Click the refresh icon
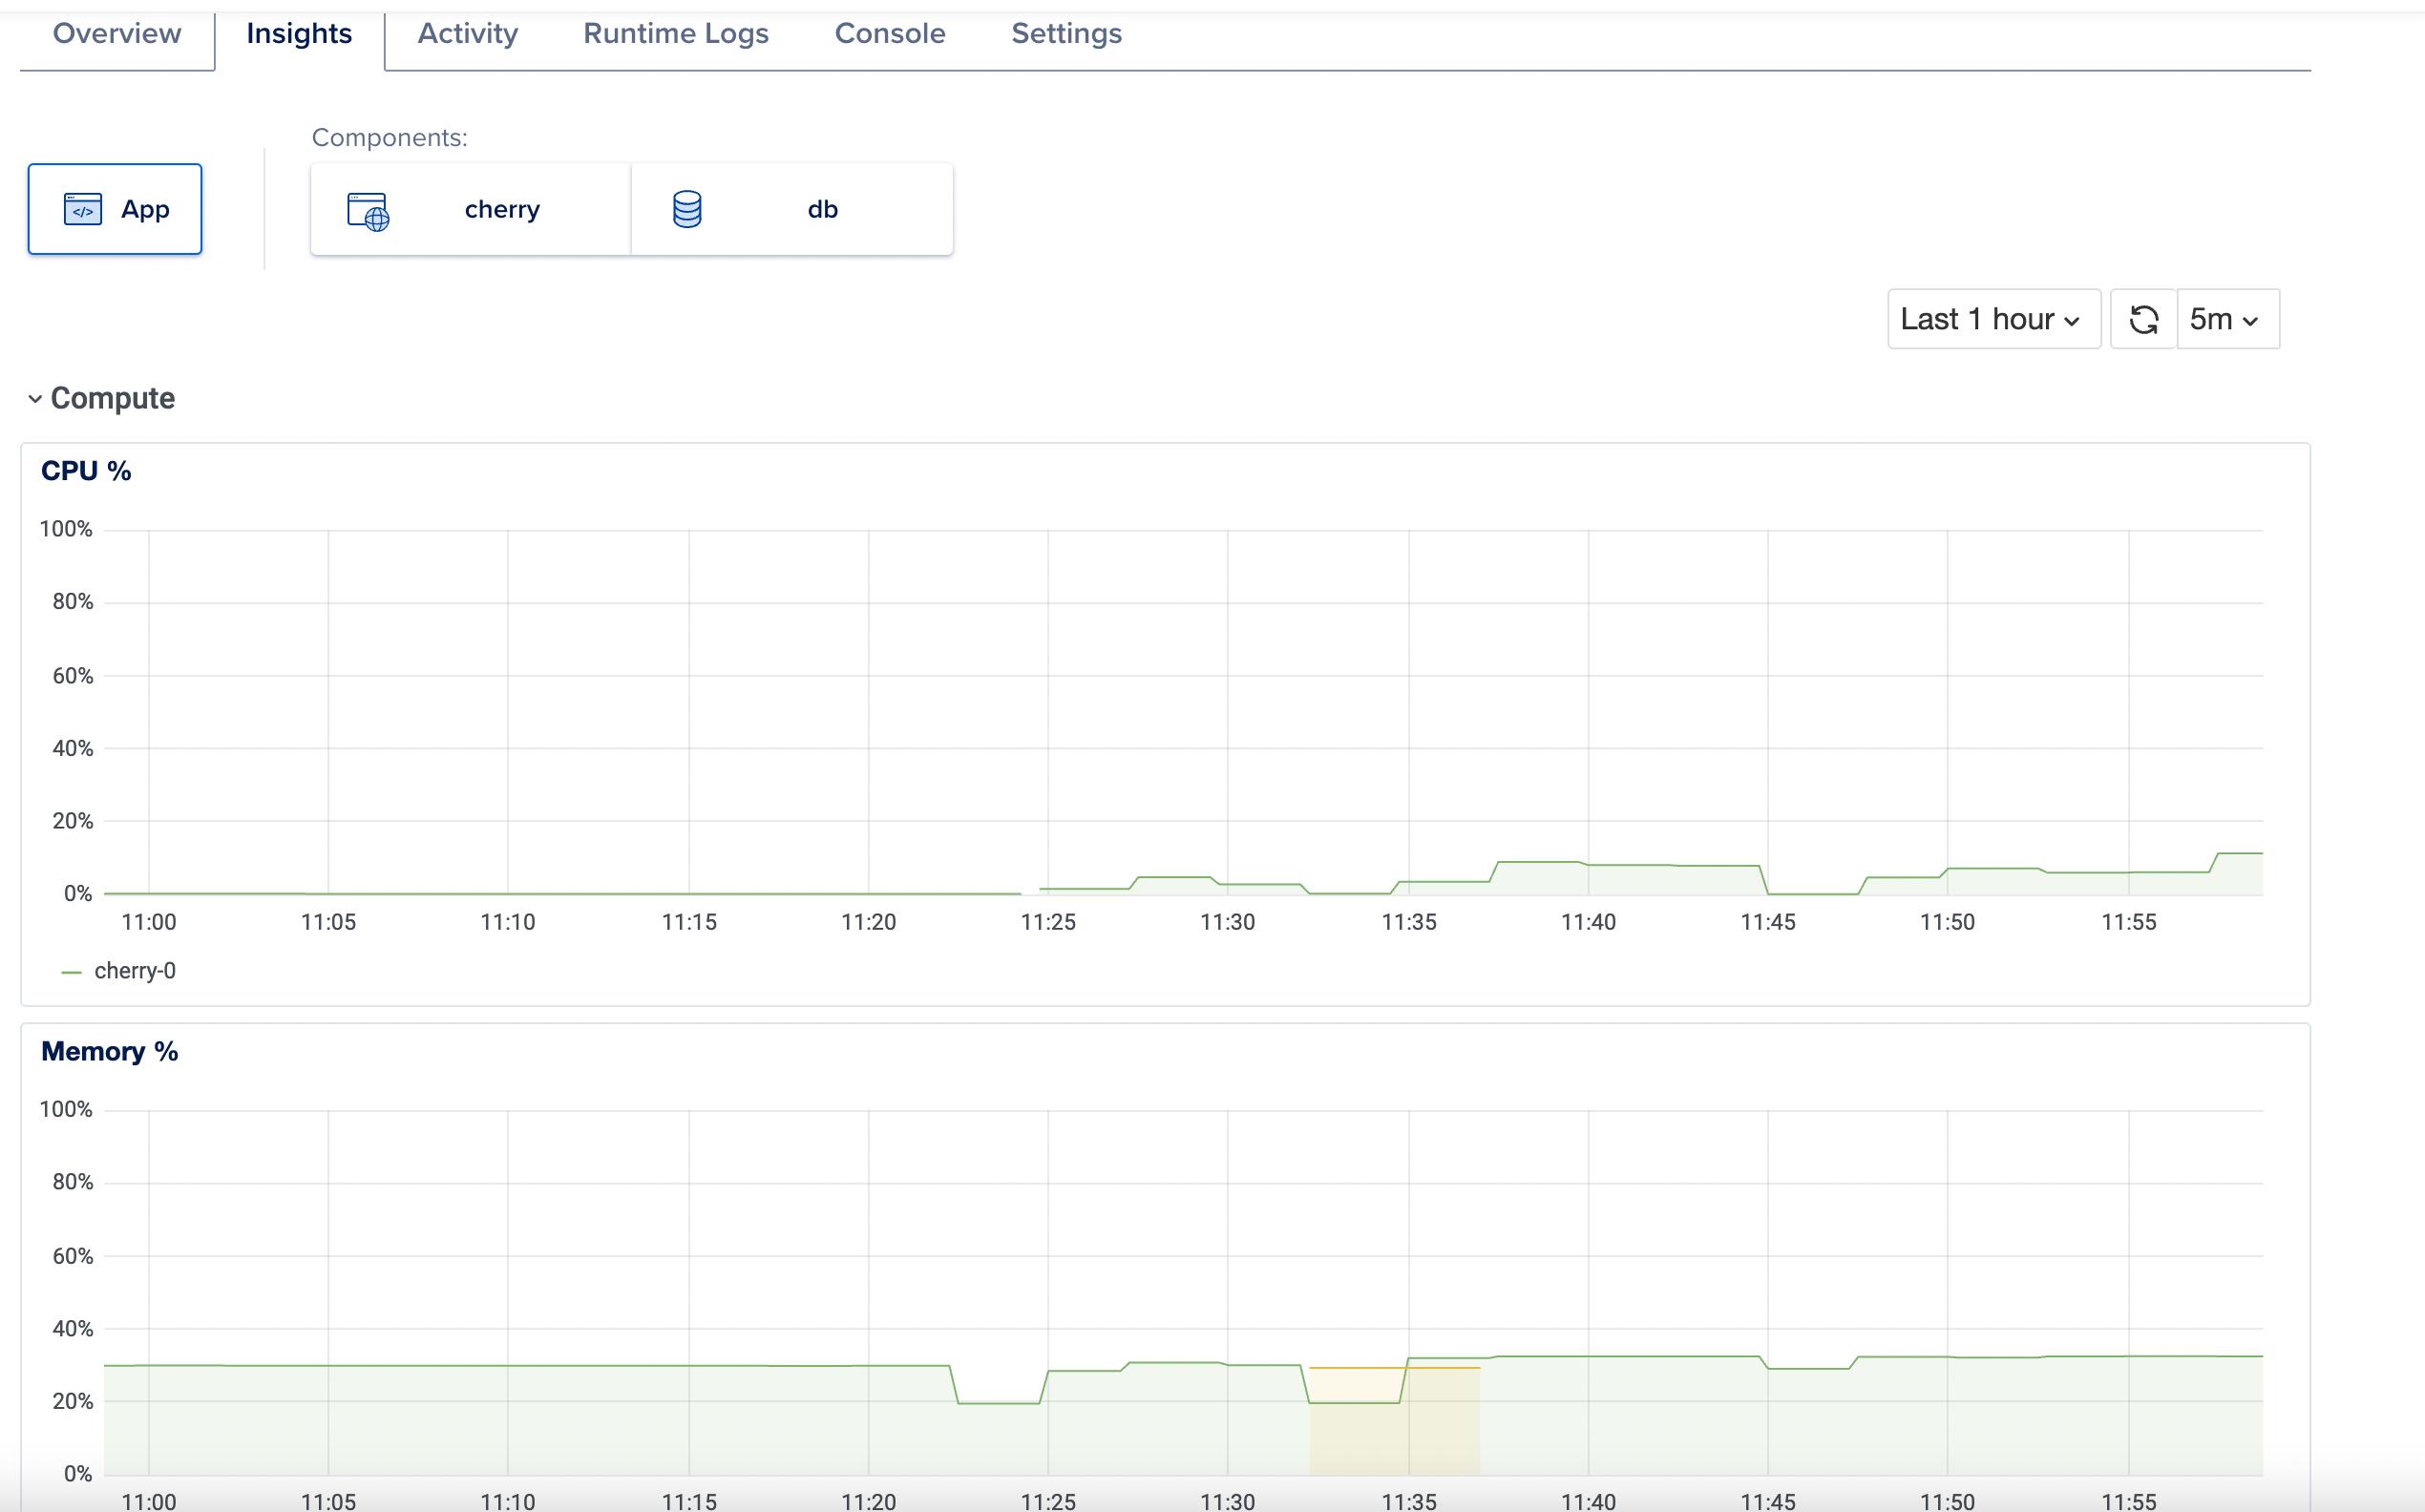Viewport: 2425px width, 1512px height. click(x=2144, y=319)
